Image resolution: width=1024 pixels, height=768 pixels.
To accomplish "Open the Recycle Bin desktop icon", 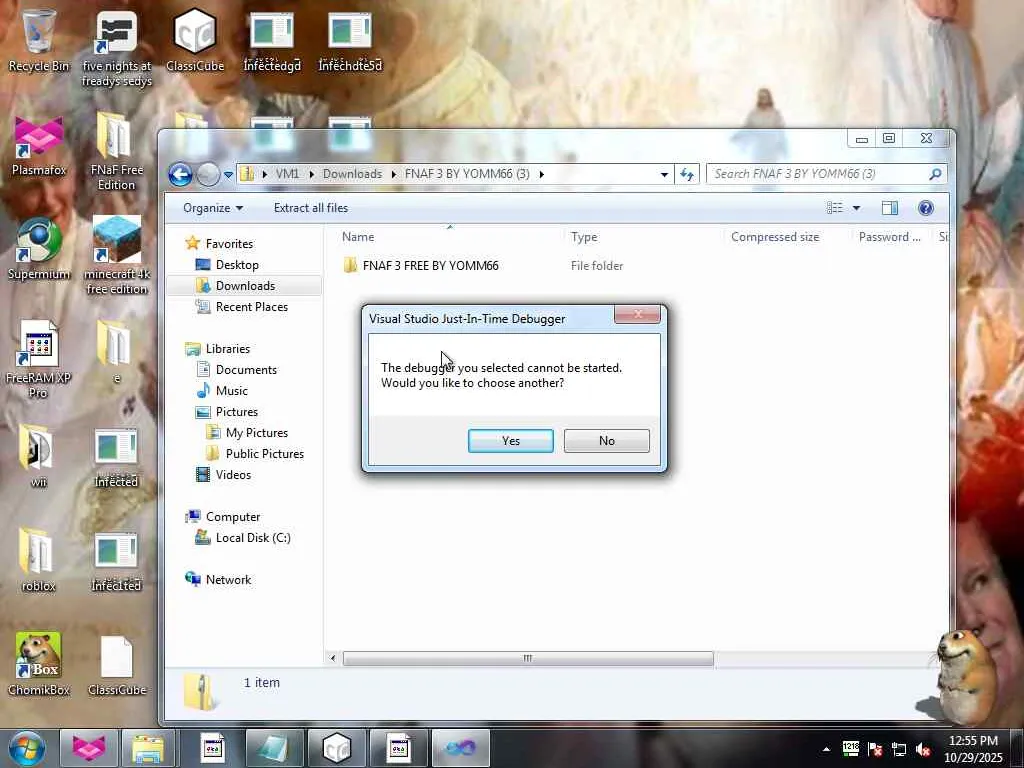I will [x=39, y=40].
